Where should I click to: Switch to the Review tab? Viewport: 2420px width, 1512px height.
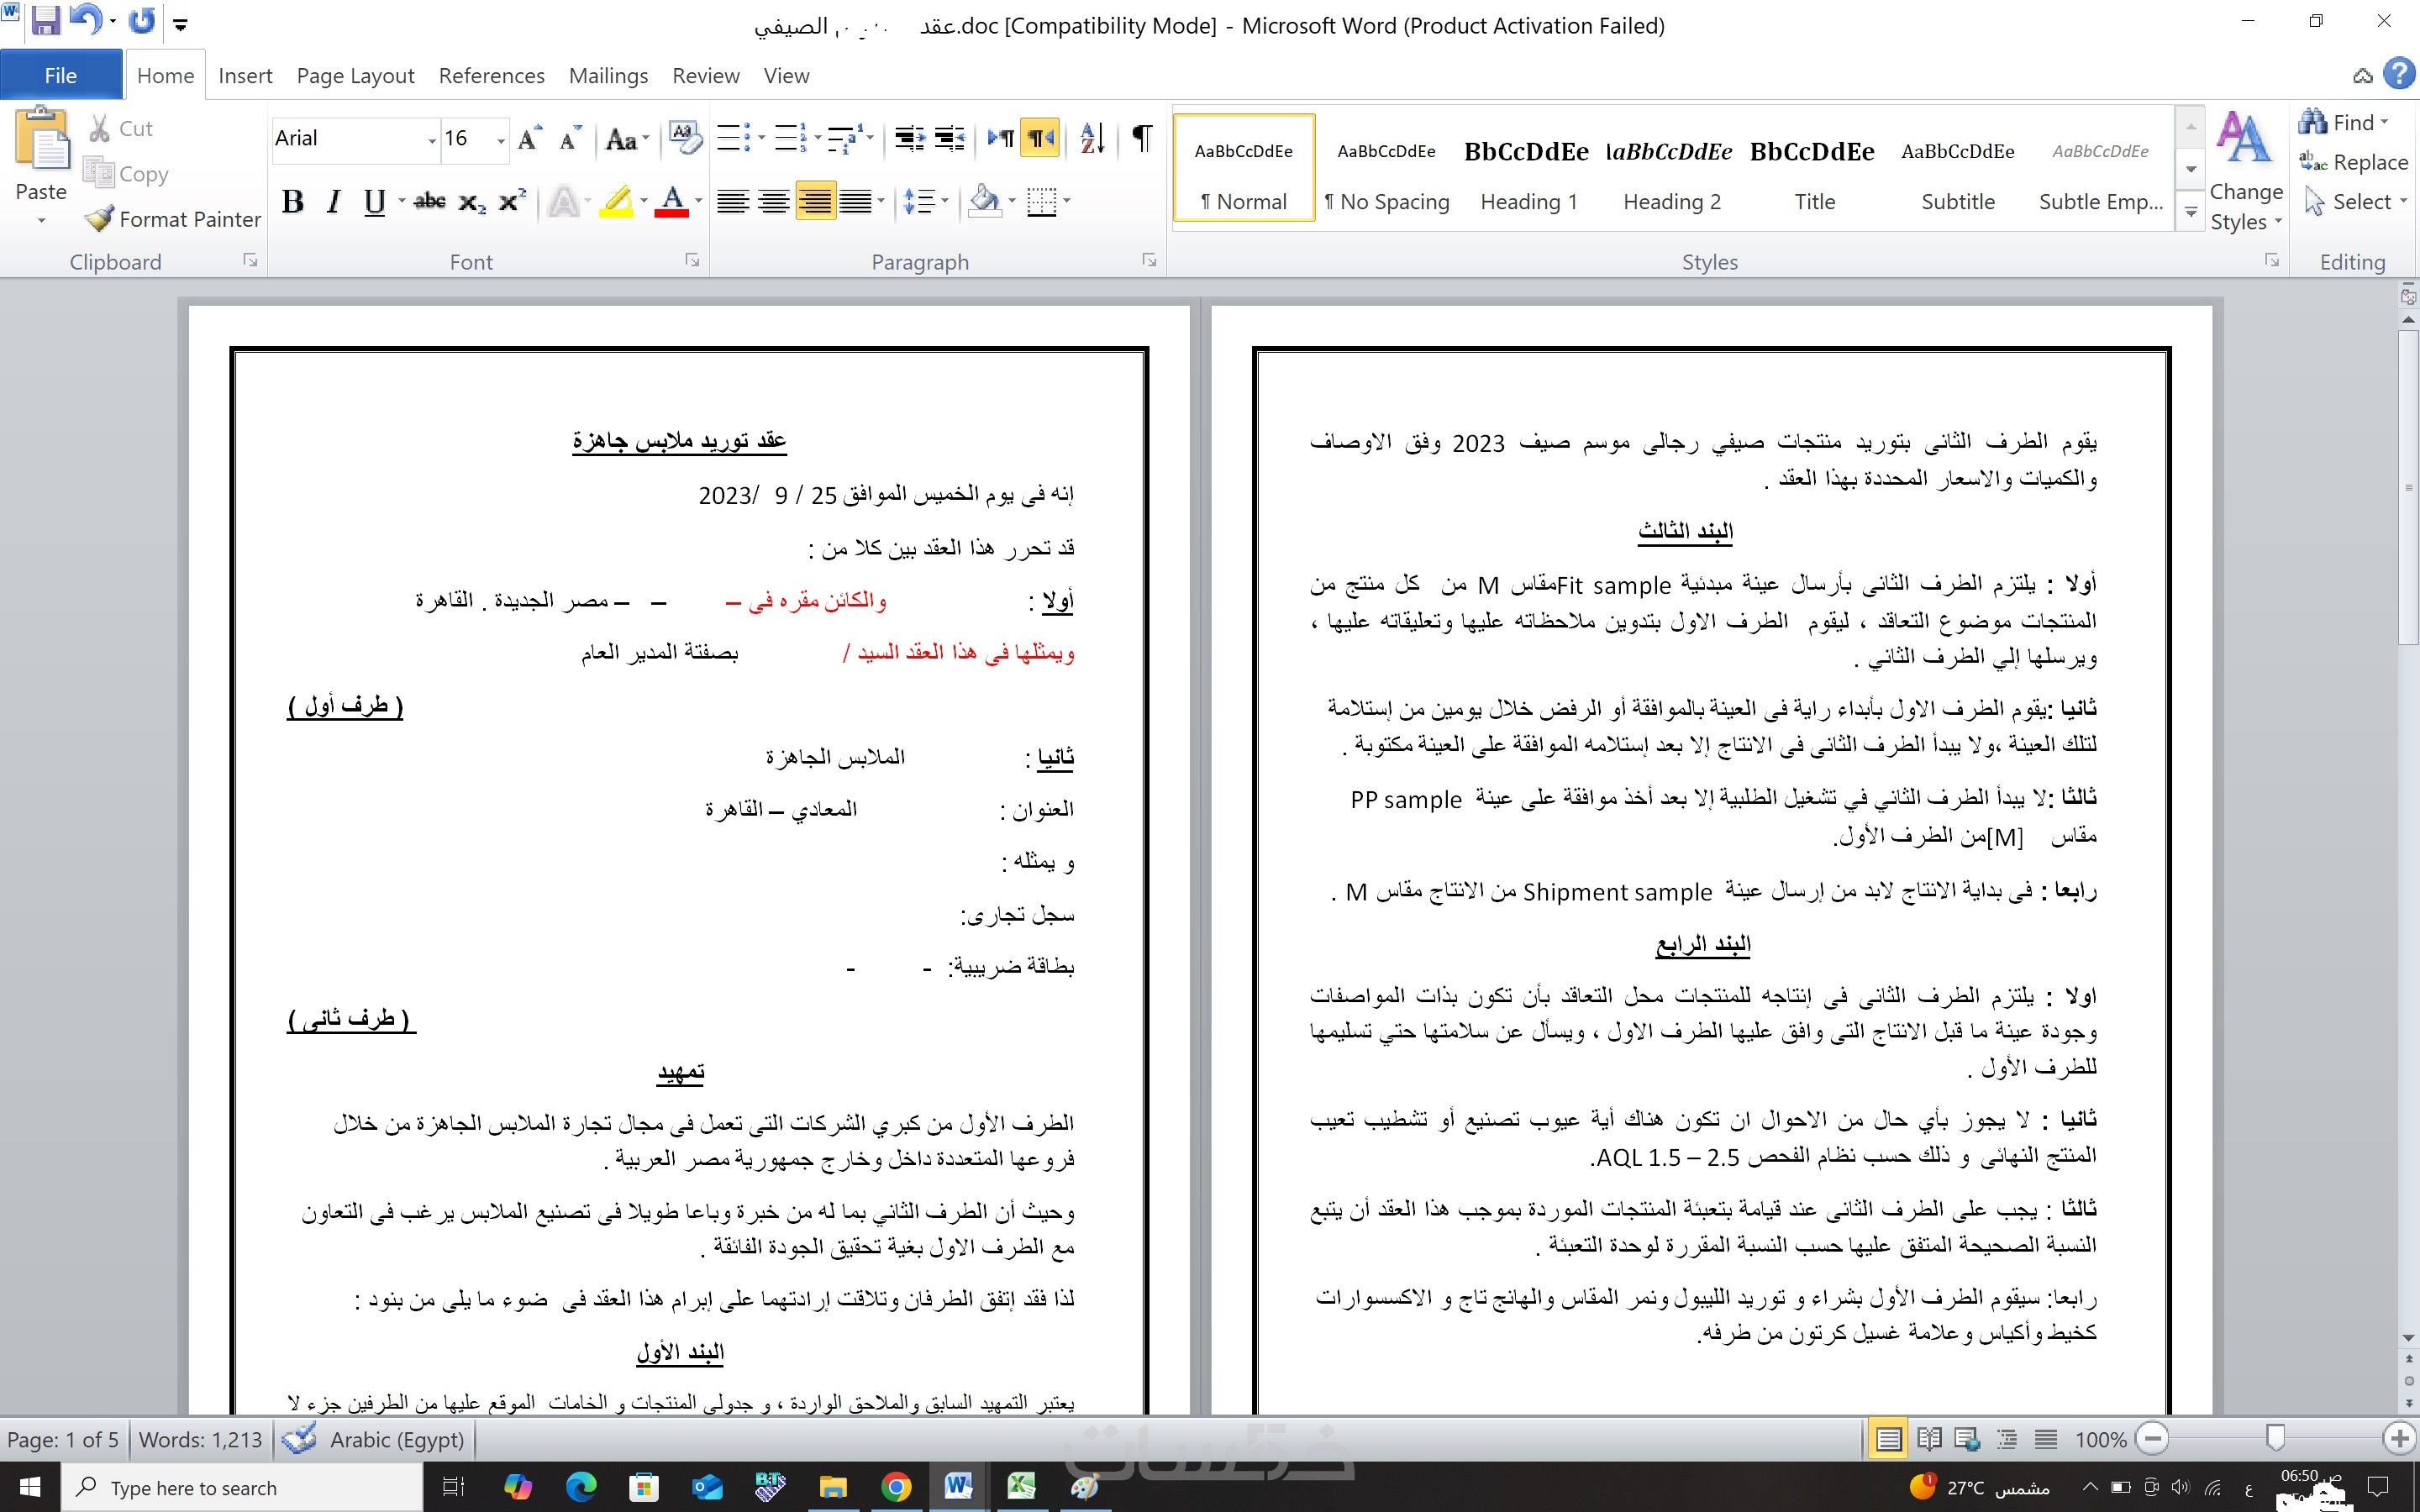[705, 76]
